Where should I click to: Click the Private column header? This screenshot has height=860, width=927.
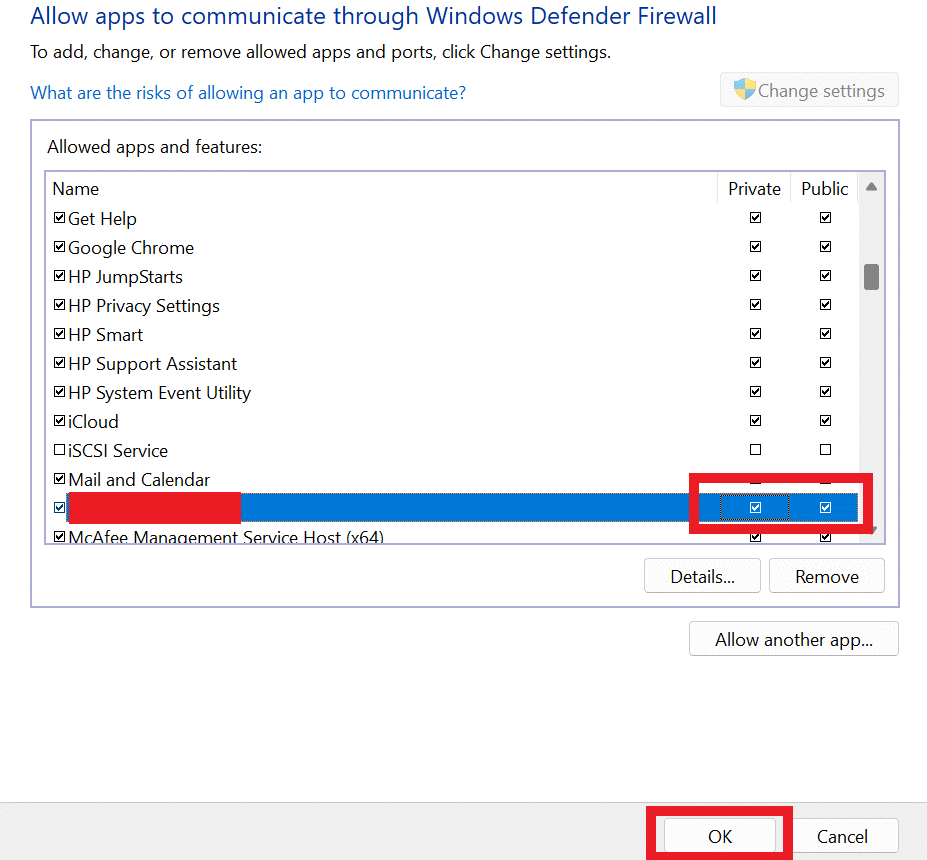[754, 188]
